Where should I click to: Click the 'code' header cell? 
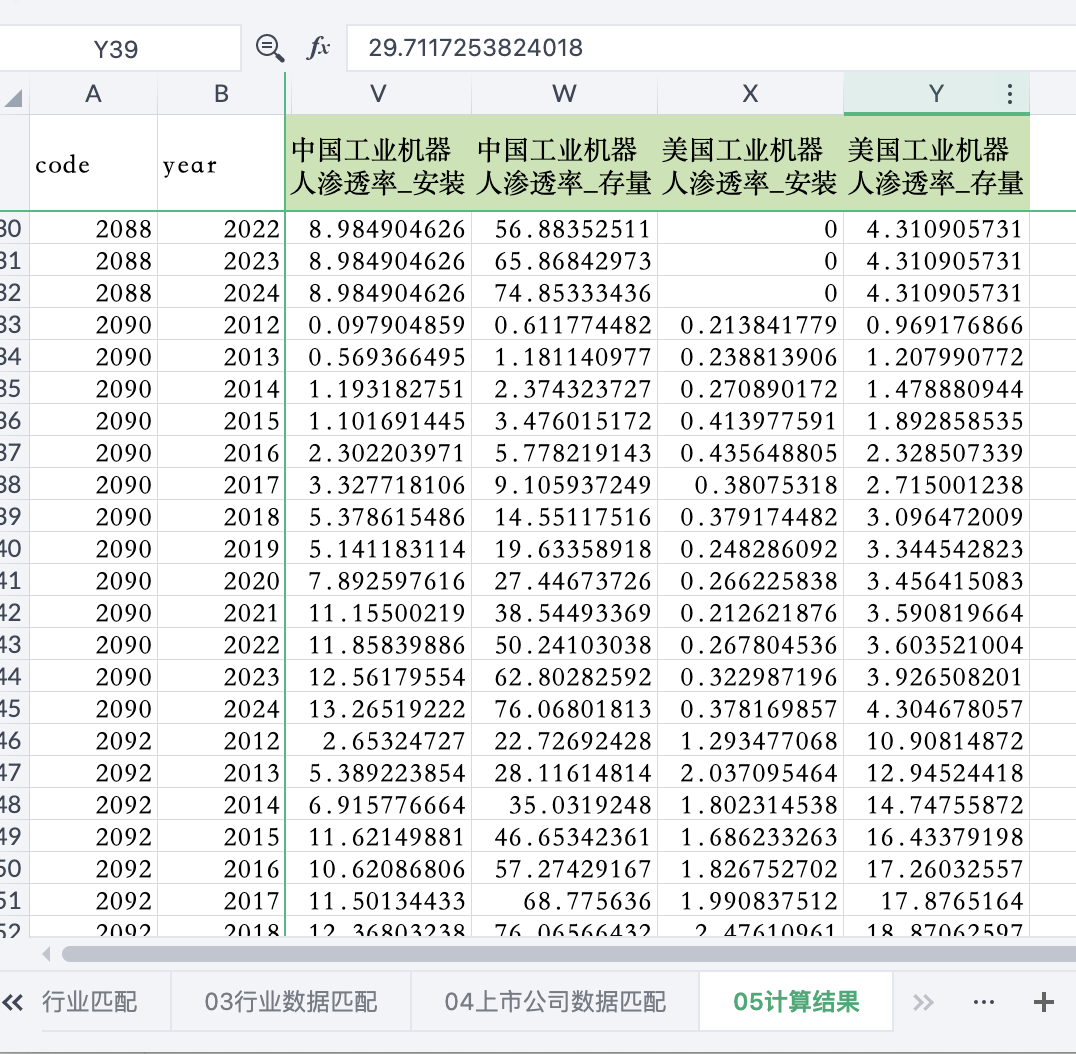[x=93, y=163]
